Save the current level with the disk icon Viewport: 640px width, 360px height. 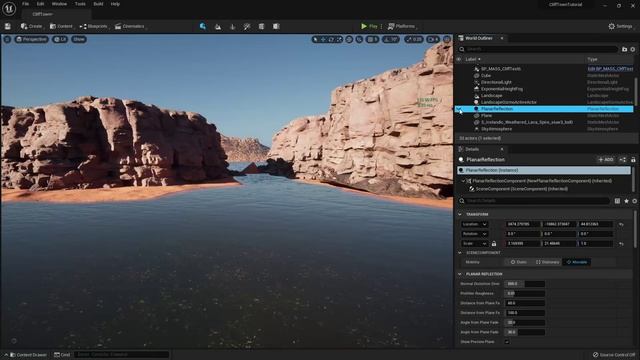pos(8,26)
